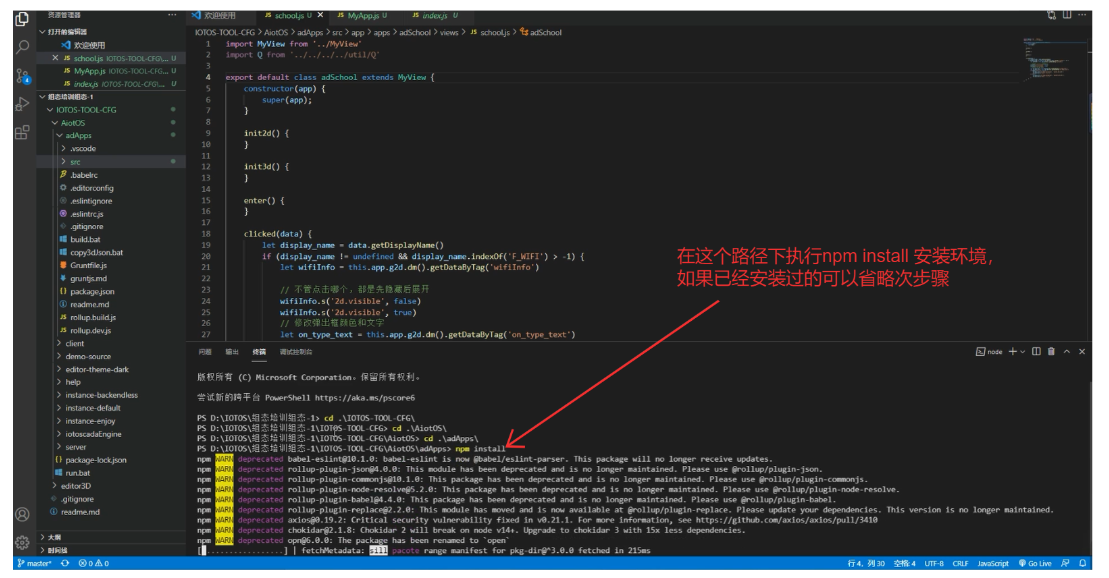1109x578 pixels.
Task: Open the Run and Debug view
Action: (22, 104)
